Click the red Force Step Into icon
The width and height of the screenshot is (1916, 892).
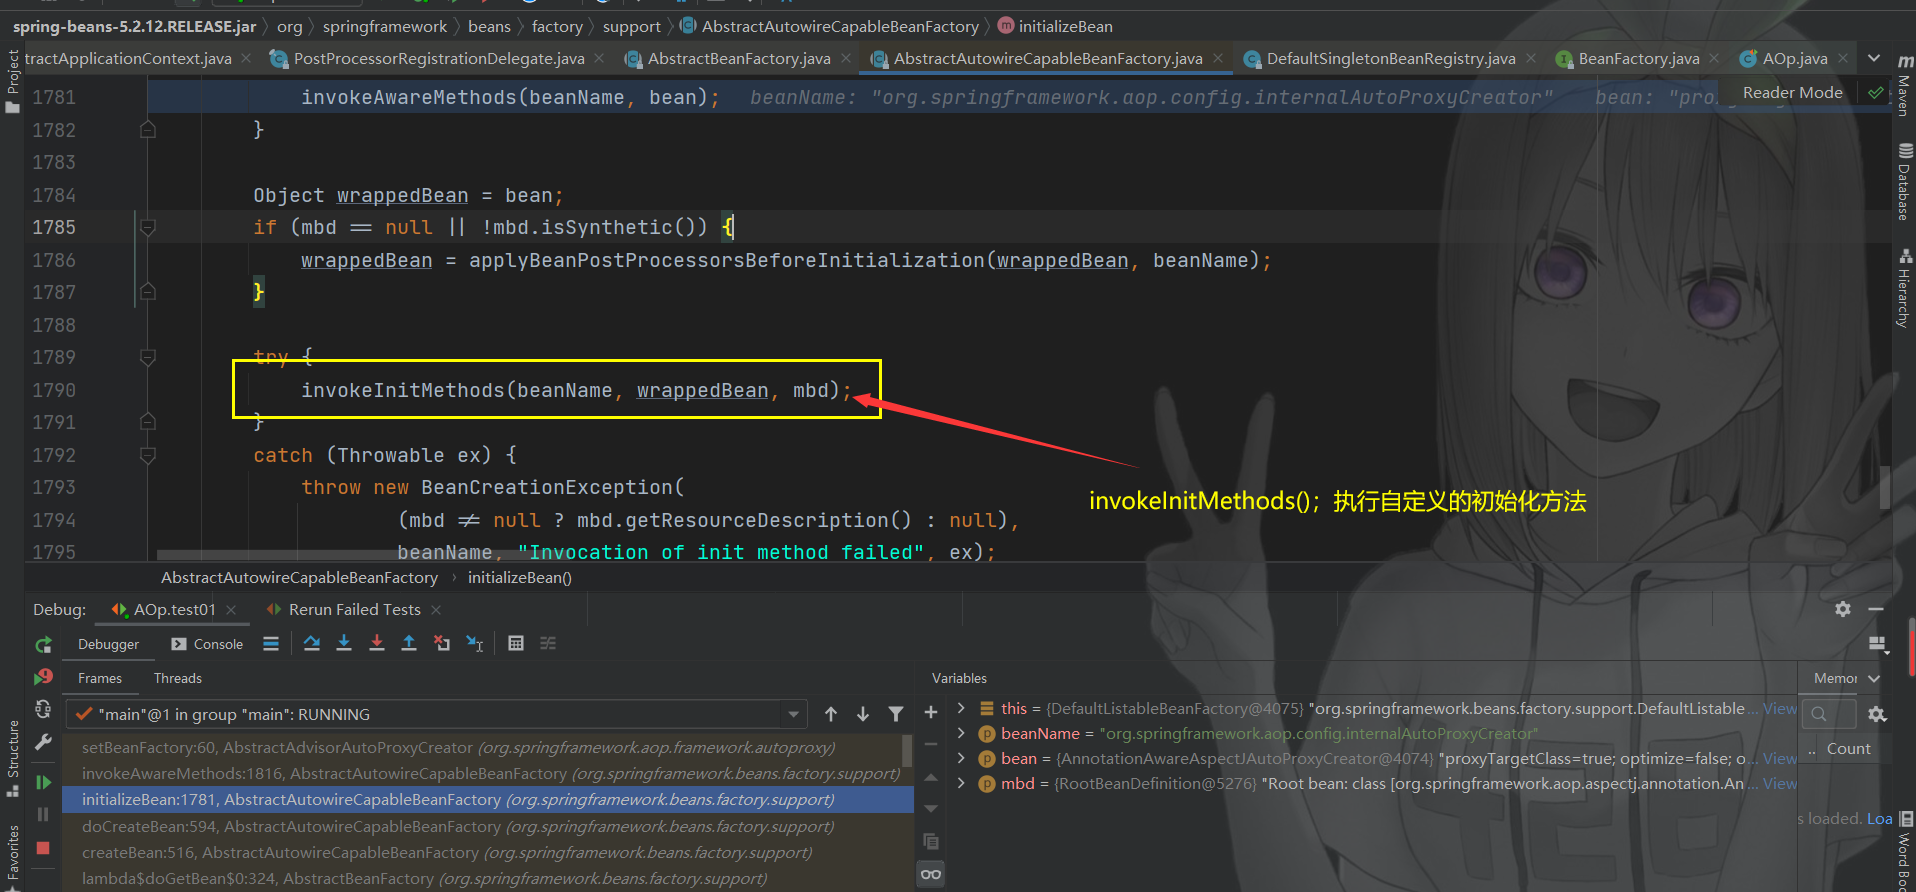377,643
